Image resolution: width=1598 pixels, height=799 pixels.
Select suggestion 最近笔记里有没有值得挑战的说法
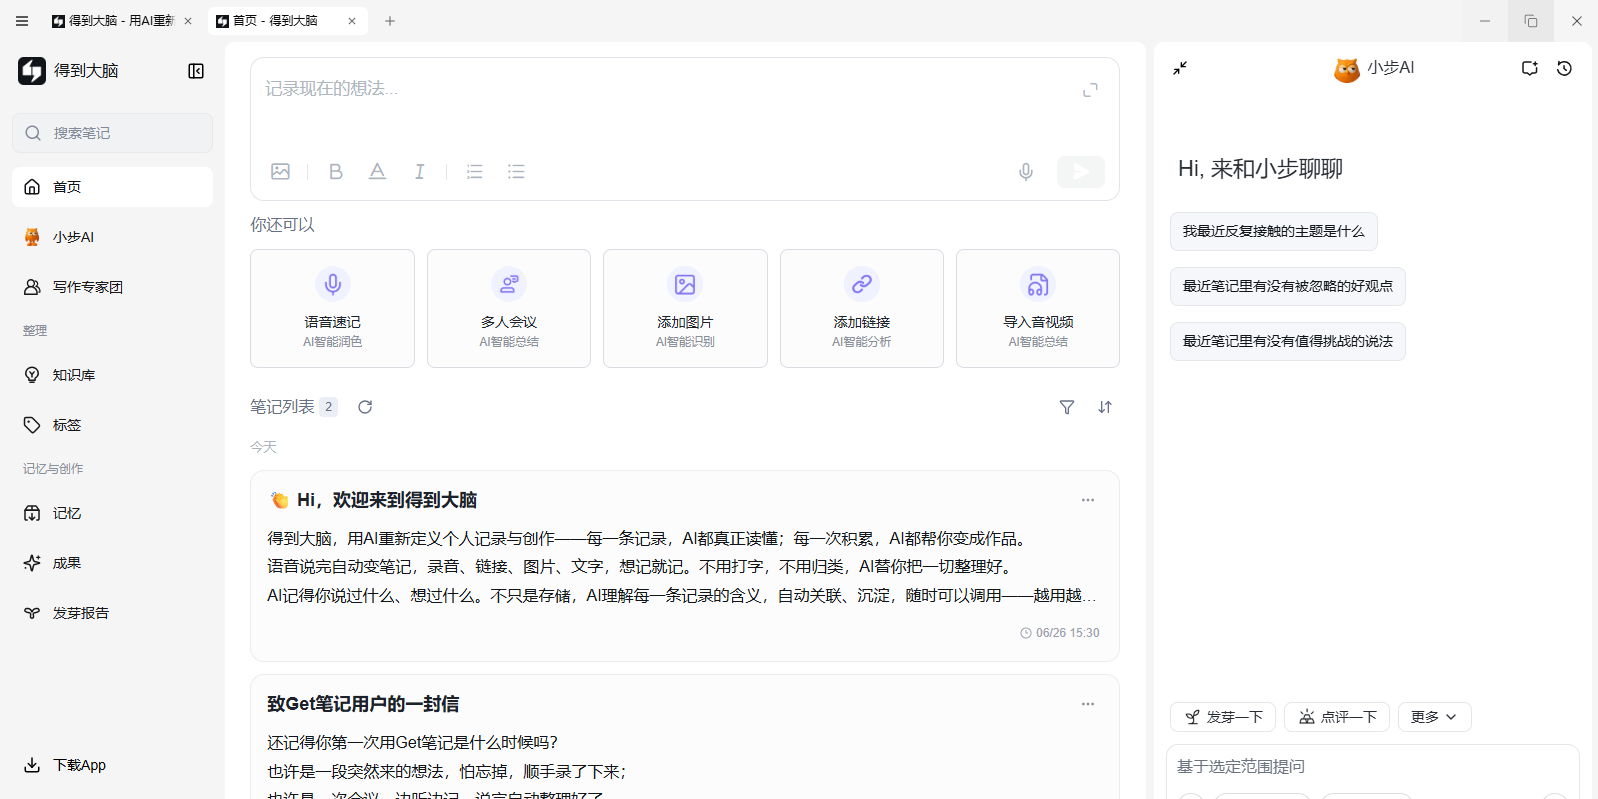[x=1288, y=341]
